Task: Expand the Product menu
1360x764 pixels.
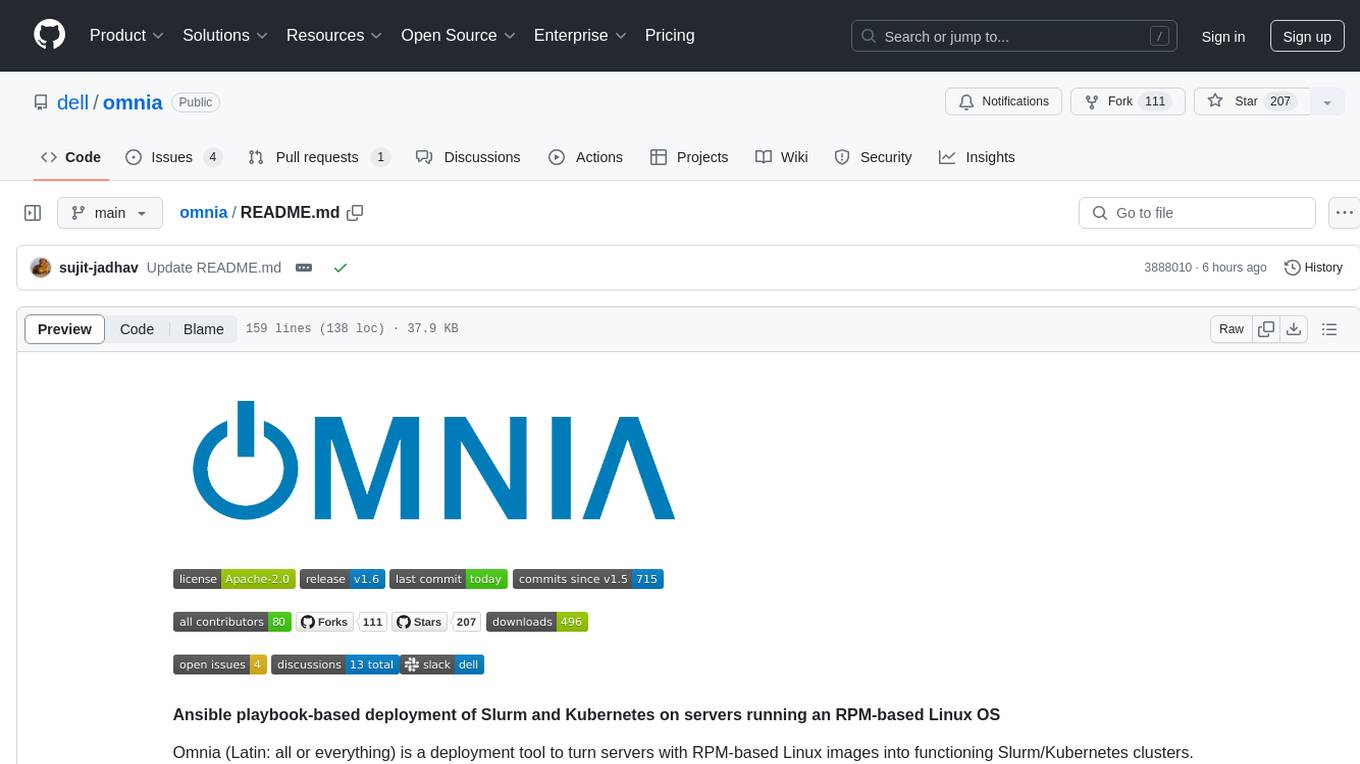Action: pos(127,35)
